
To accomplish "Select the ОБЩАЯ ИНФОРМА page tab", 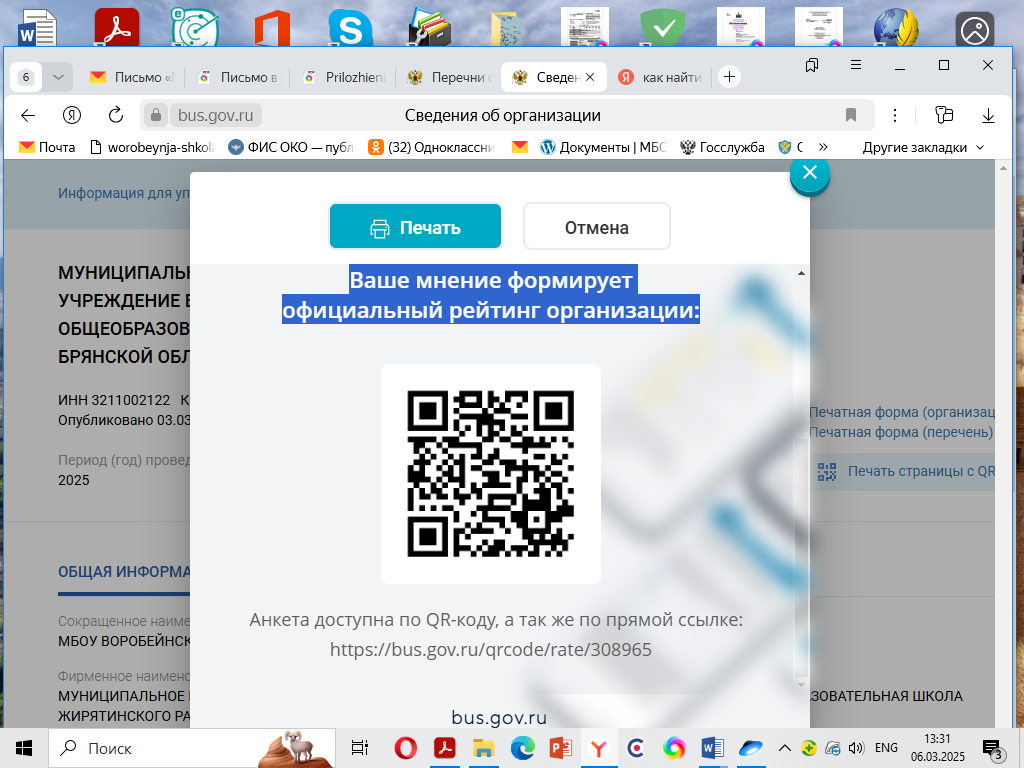I will 124,572.
